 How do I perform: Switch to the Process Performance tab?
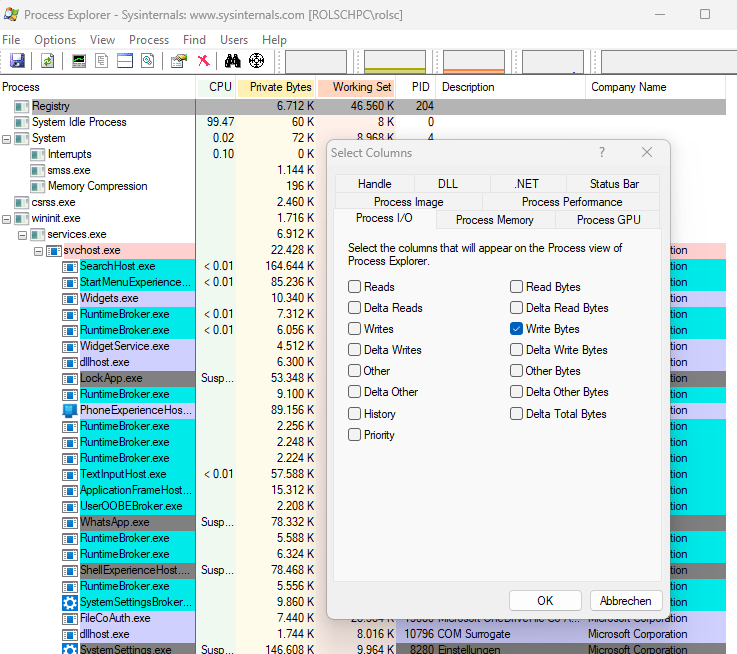tap(572, 202)
